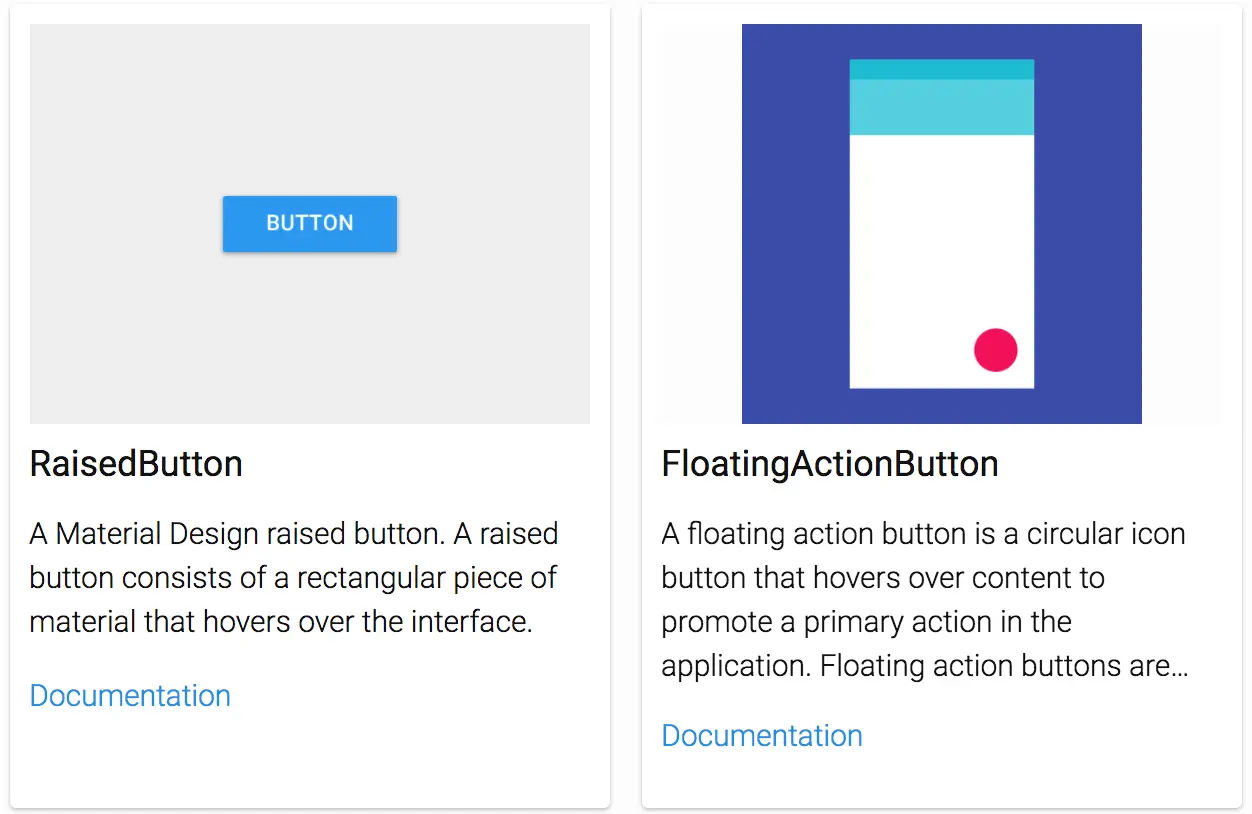Viewport: 1252px width, 814px height.
Task: Click the light teal app bar in phone illustration
Action: pyautogui.click(x=941, y=106)
